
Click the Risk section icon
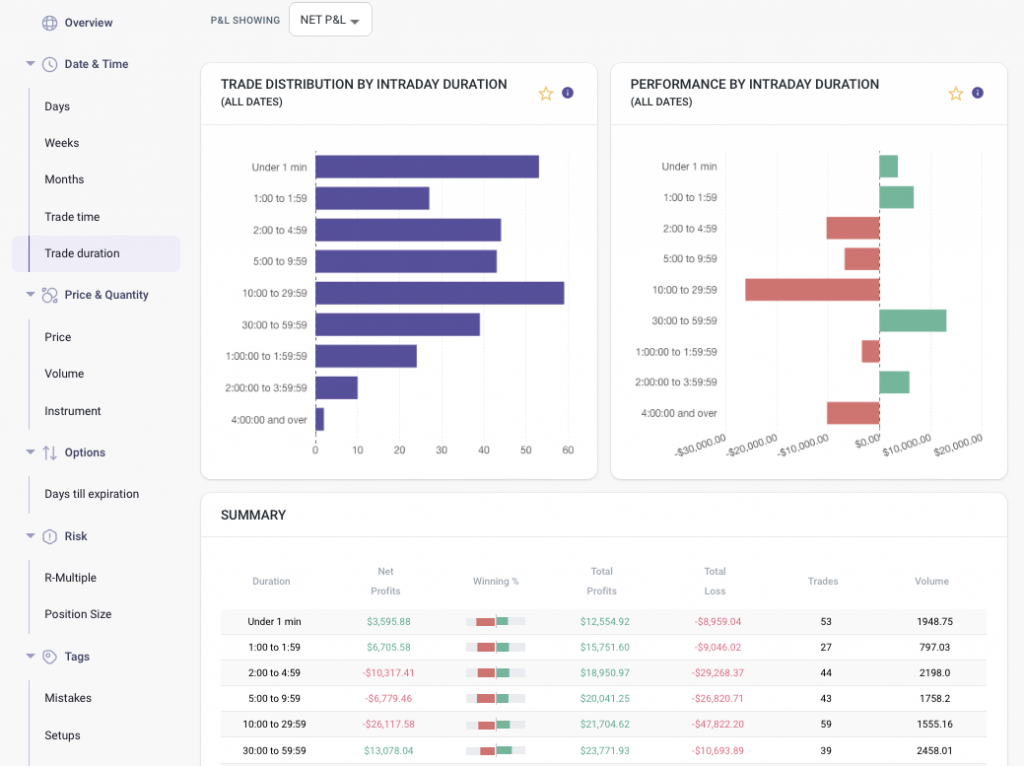pos(52,536)
